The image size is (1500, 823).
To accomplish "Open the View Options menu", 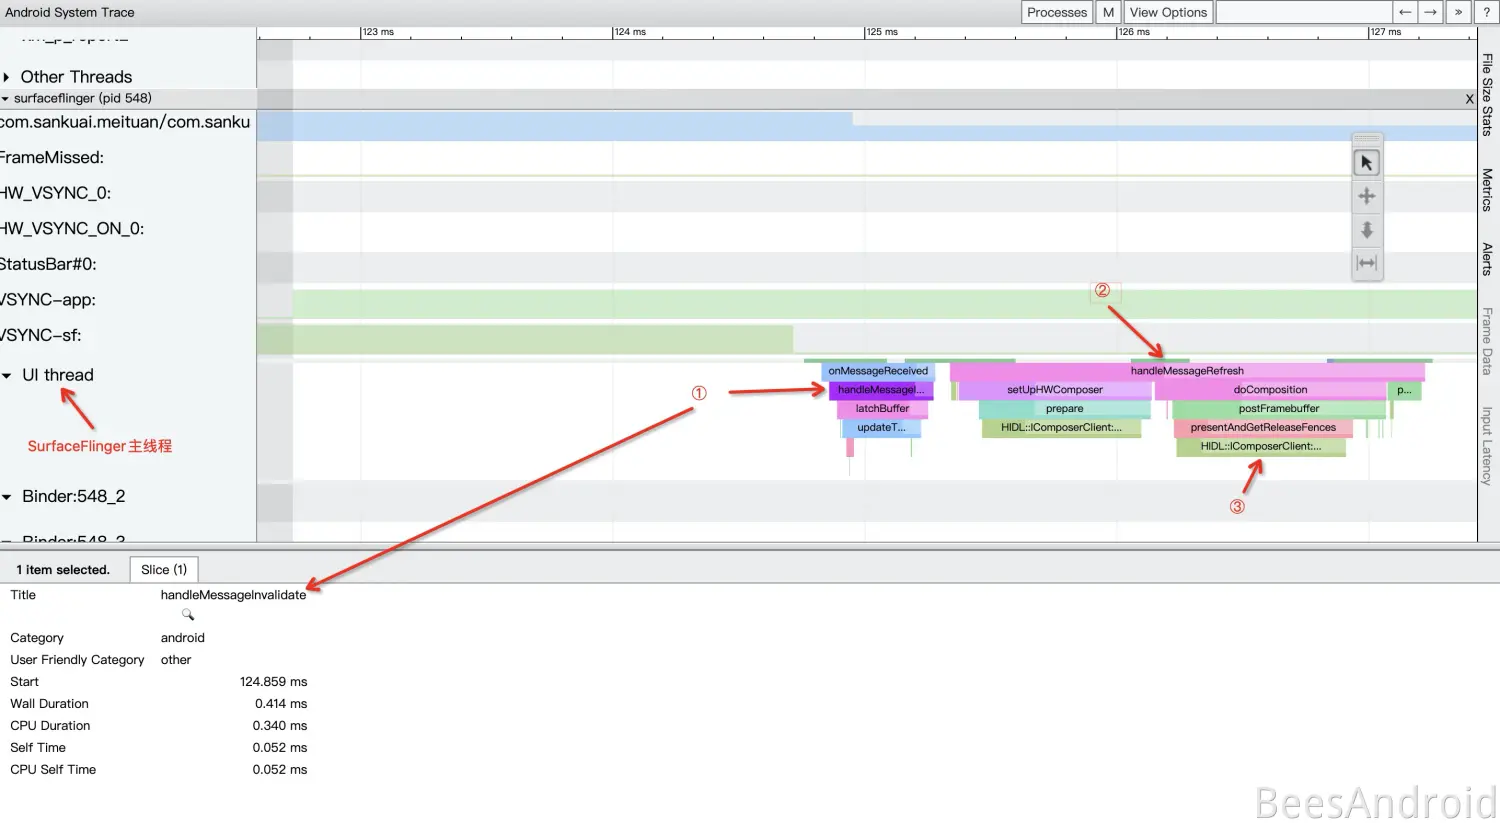I will 1168,12.
